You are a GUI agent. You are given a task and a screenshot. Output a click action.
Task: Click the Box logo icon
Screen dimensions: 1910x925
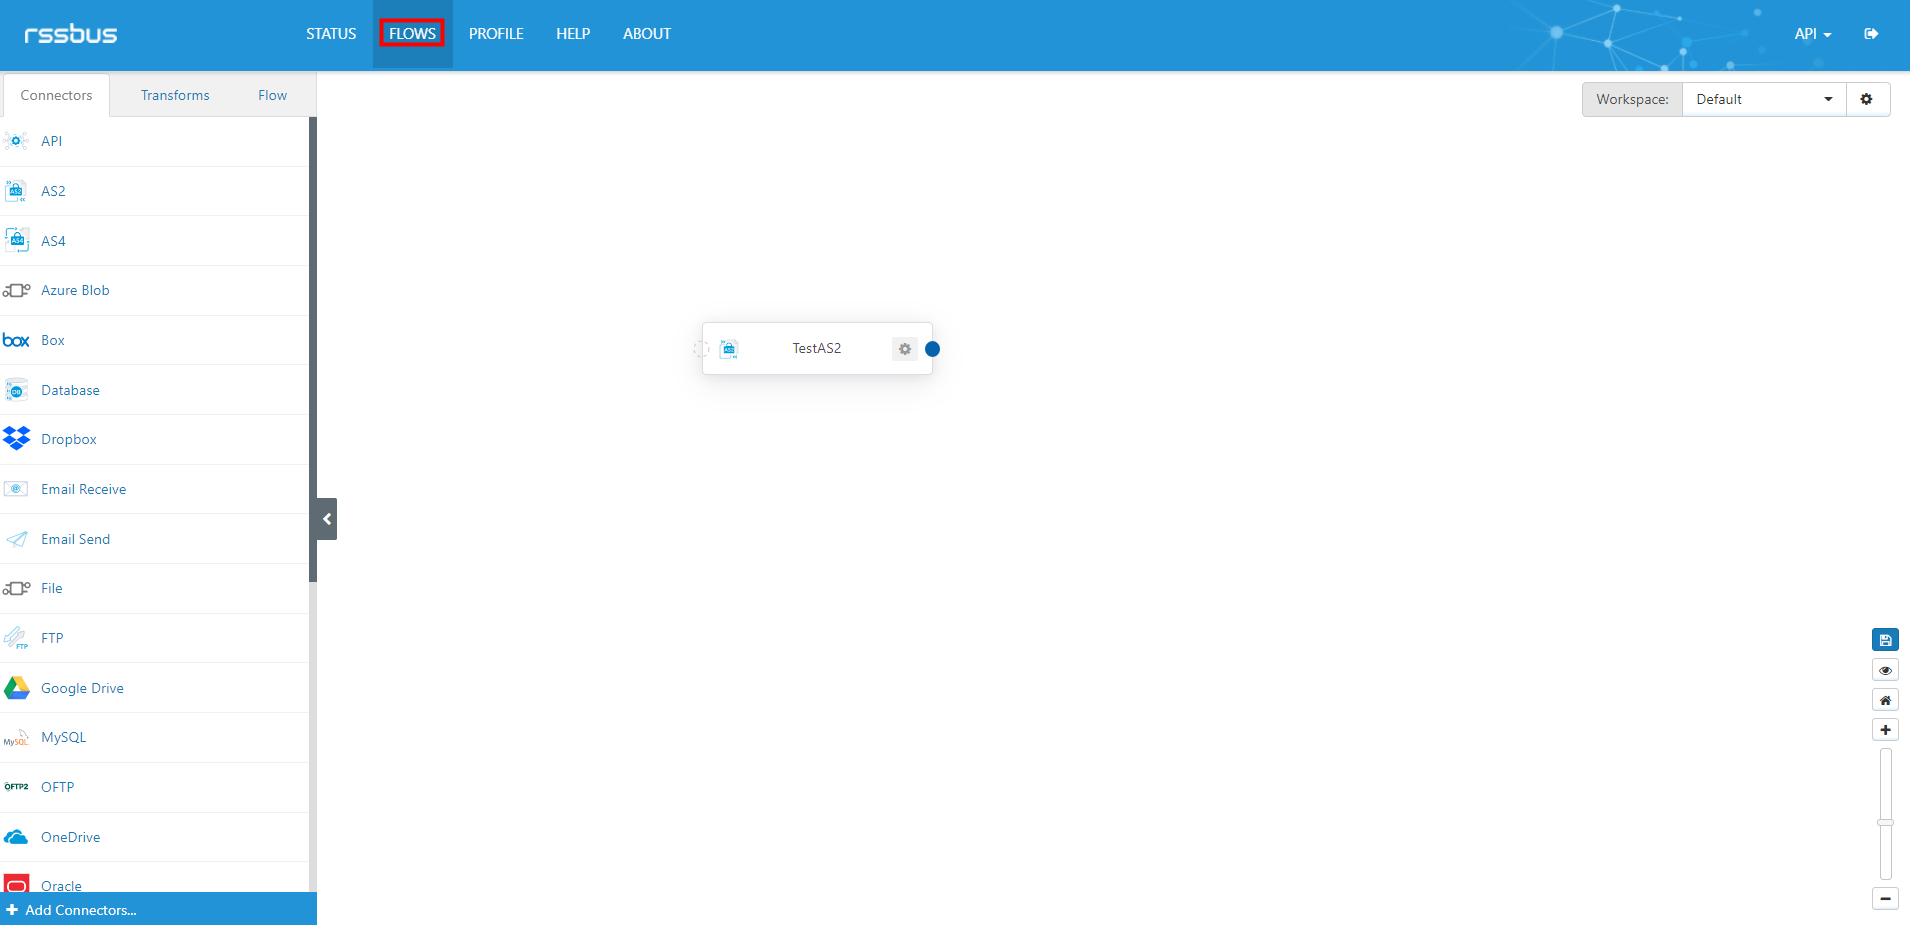(x=16, y=340)
